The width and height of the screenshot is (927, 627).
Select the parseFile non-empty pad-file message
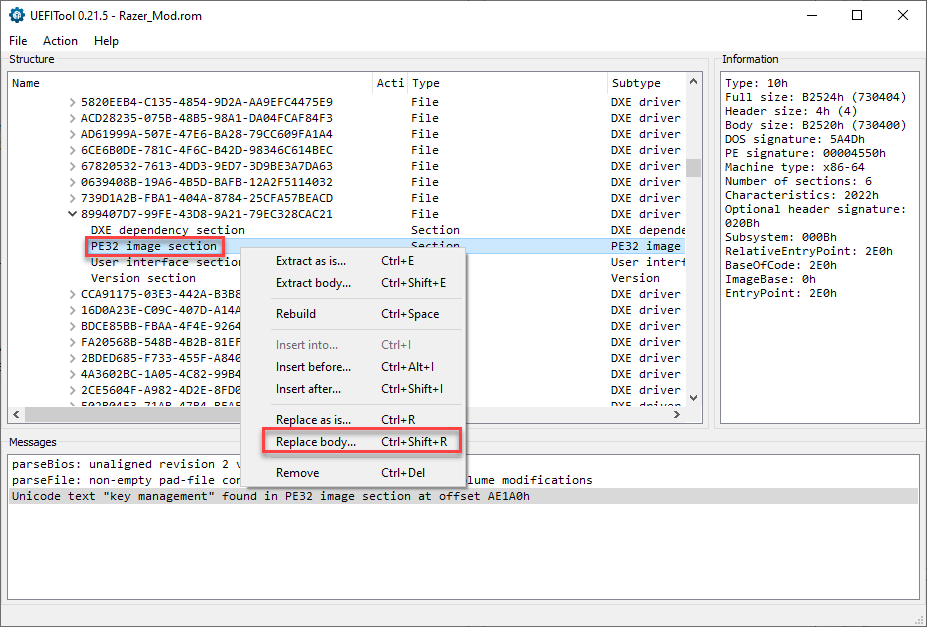point(464,480)
